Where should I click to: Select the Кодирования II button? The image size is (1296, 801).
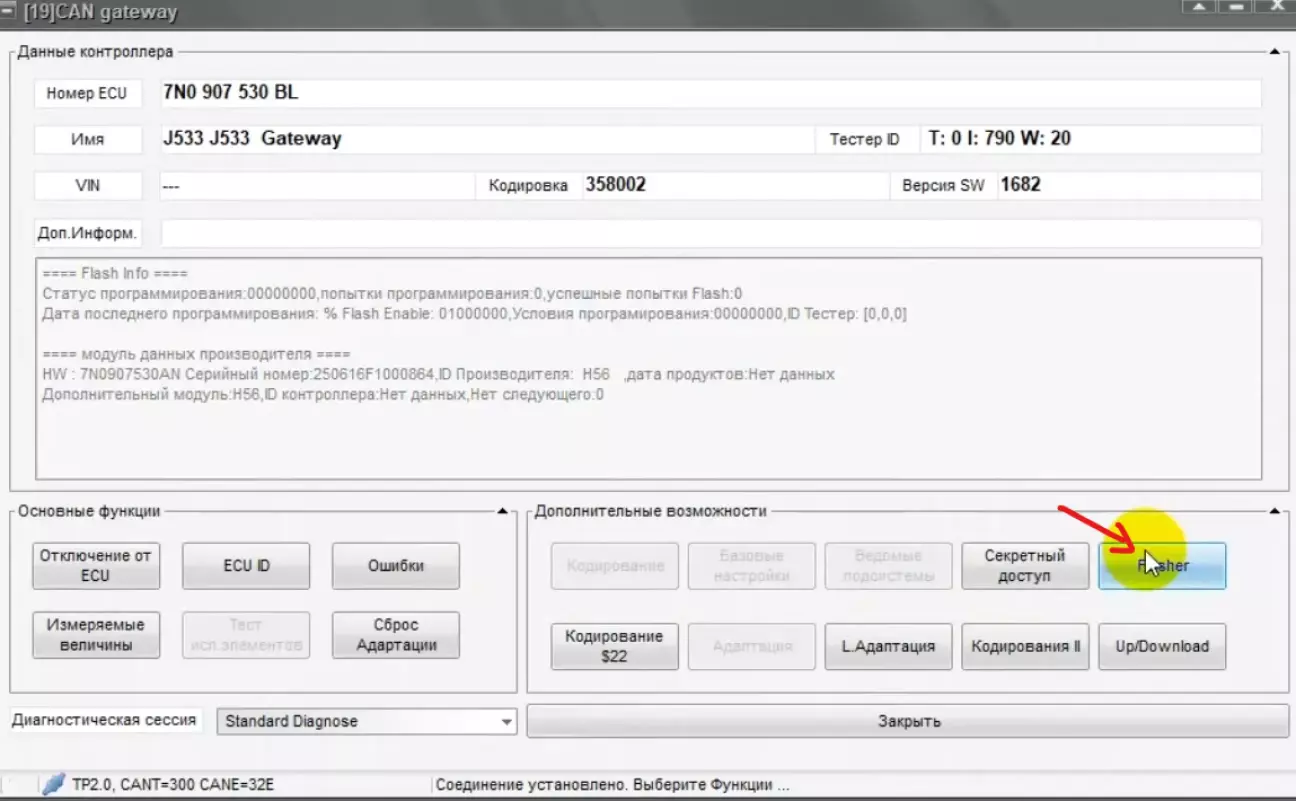click(1025, 646)
